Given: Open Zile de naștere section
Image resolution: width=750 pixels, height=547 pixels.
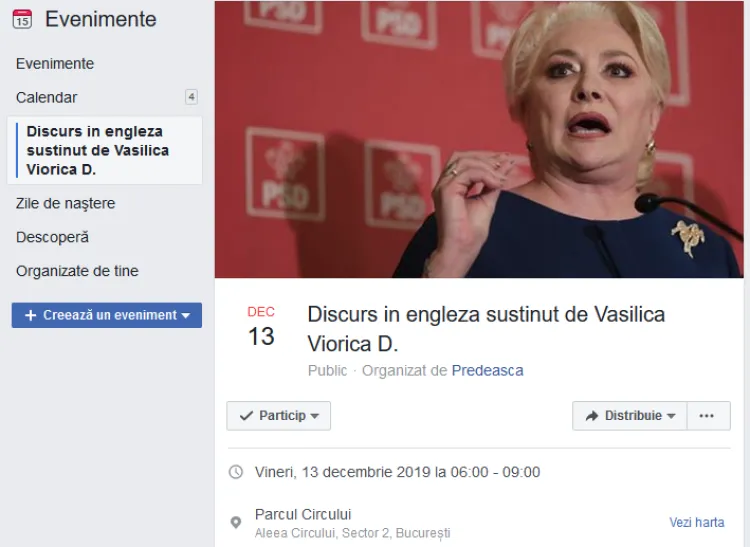Looking at the screenshot, I should coord(66,203).
